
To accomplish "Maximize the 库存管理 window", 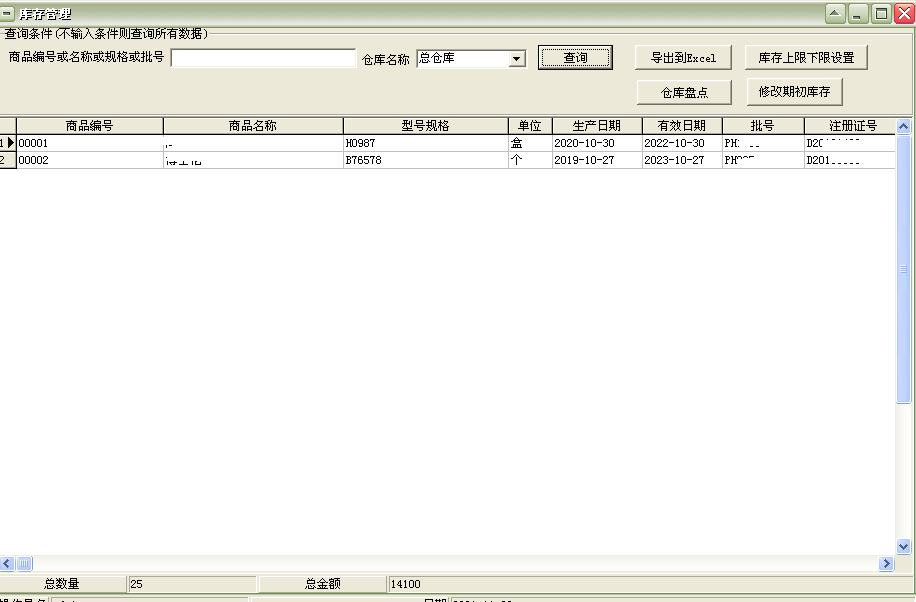I will pyautogui.click(x=881, y=13).
